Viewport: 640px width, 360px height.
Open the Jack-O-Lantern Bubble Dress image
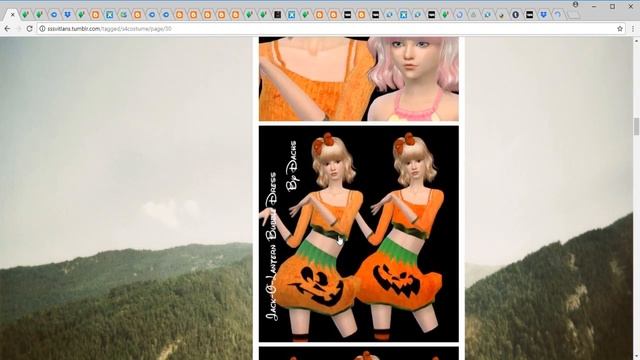tap(359, 234)
